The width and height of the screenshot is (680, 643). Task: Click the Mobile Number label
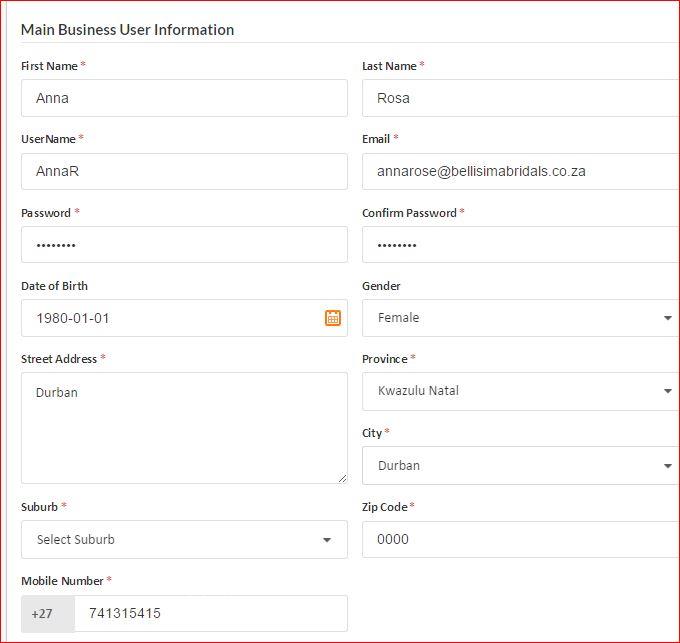(62, 581)
